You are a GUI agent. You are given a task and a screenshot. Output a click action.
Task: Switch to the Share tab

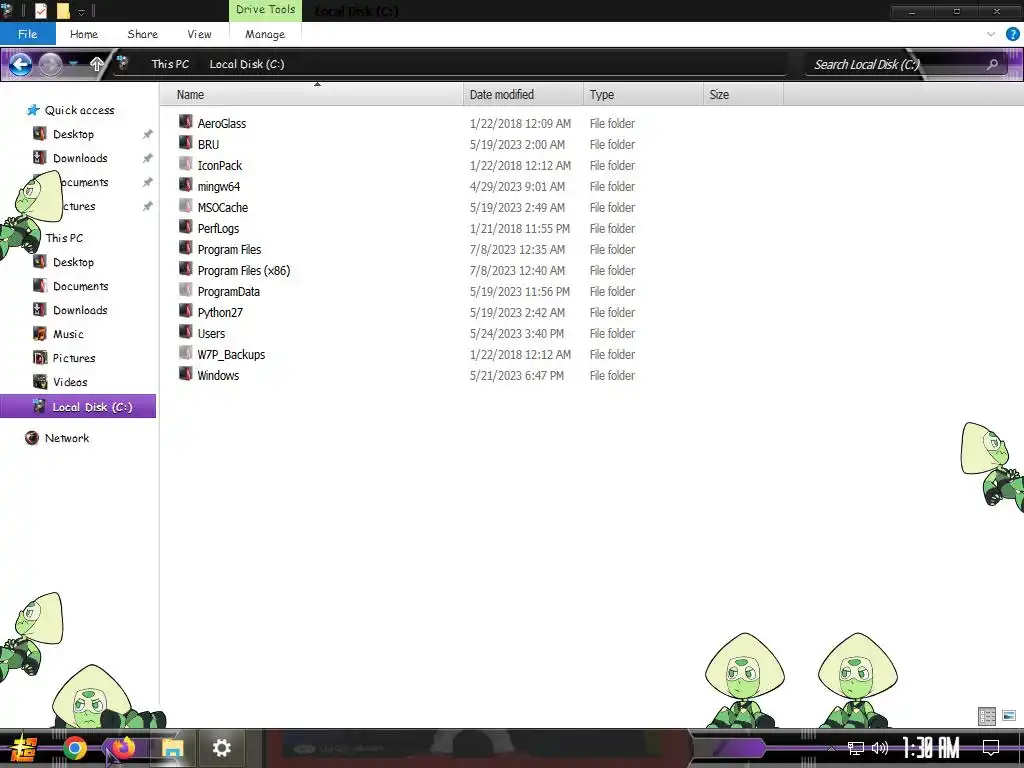(142, 34)
